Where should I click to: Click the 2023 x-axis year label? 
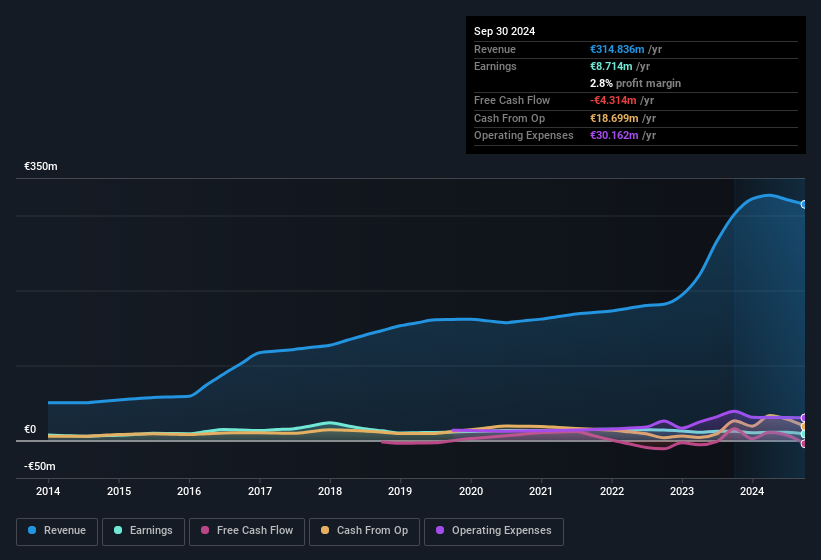(682, 491)
